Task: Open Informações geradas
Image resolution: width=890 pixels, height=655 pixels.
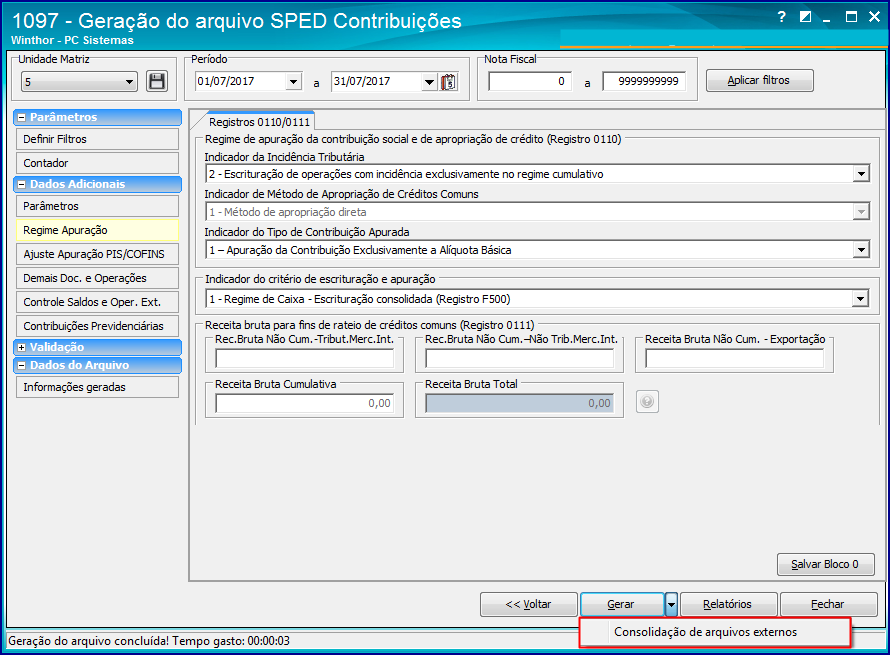Action: point(97,387)
